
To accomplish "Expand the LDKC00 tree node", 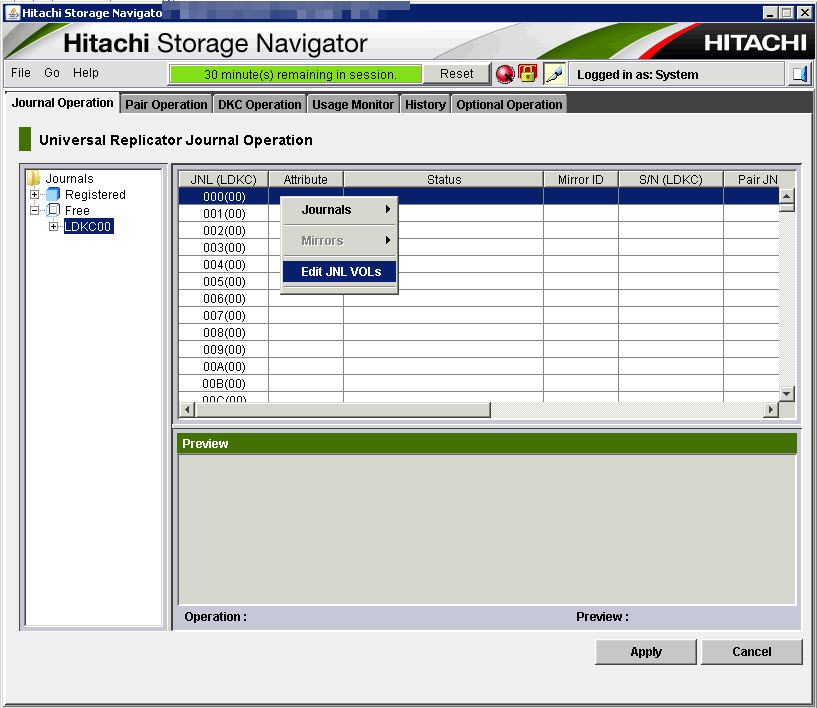I will coord(53,227).
